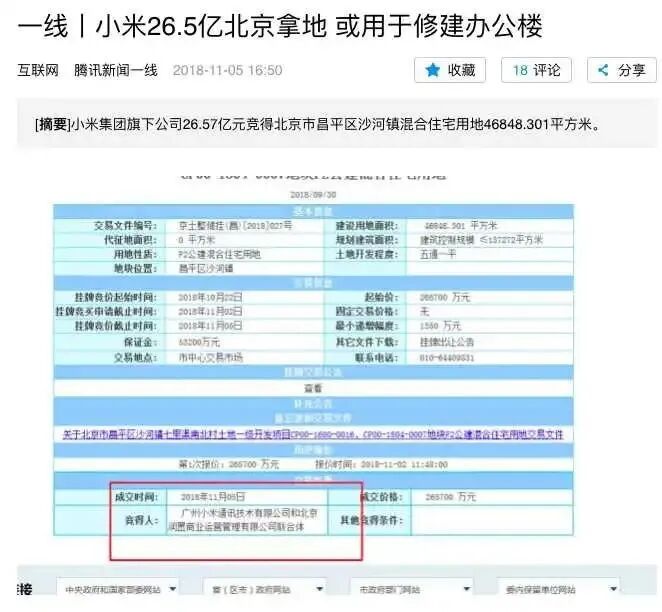Image resolution: width=662 pixels, height=612 pixels.
Task: Click the 市中心交易市场 value
Action: 211,357
